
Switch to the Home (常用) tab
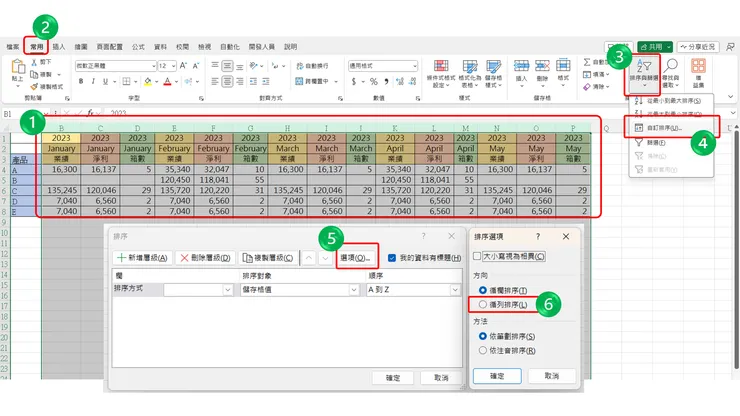coord(36,47)
